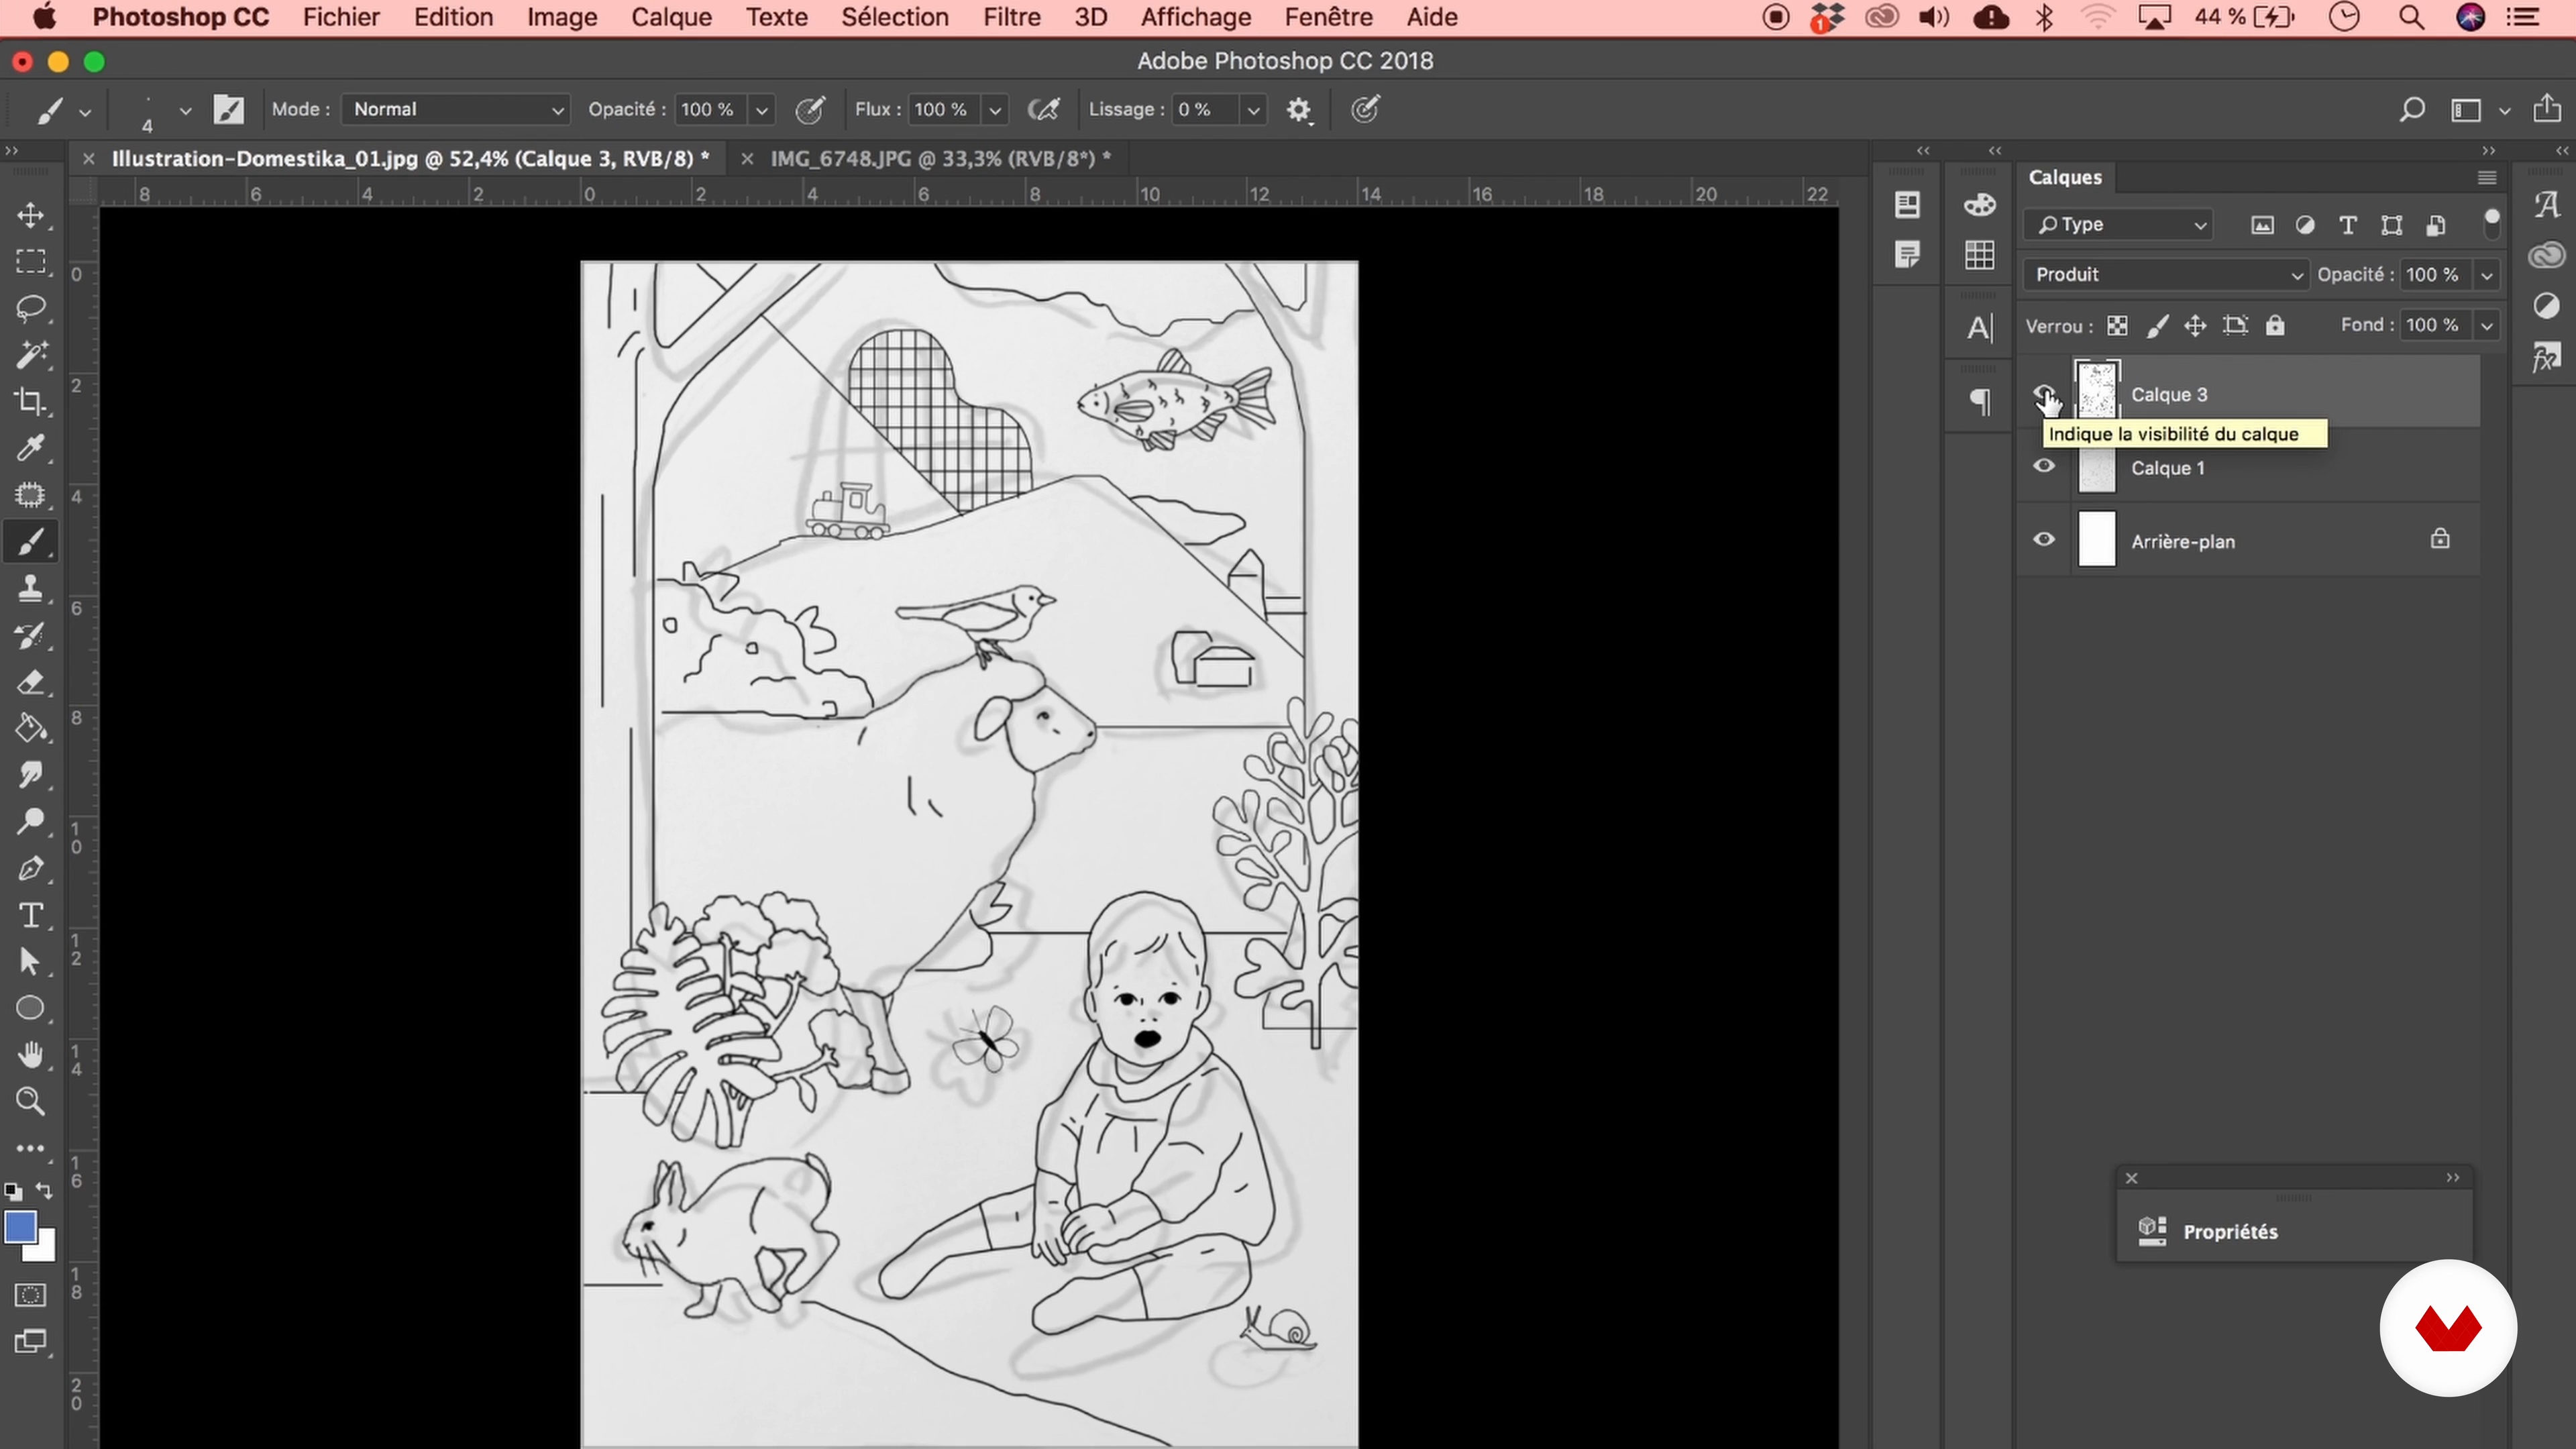Select the Magic Wand tool
The height and width of the screenshot is (1449, 2576).
click(30, 354)
